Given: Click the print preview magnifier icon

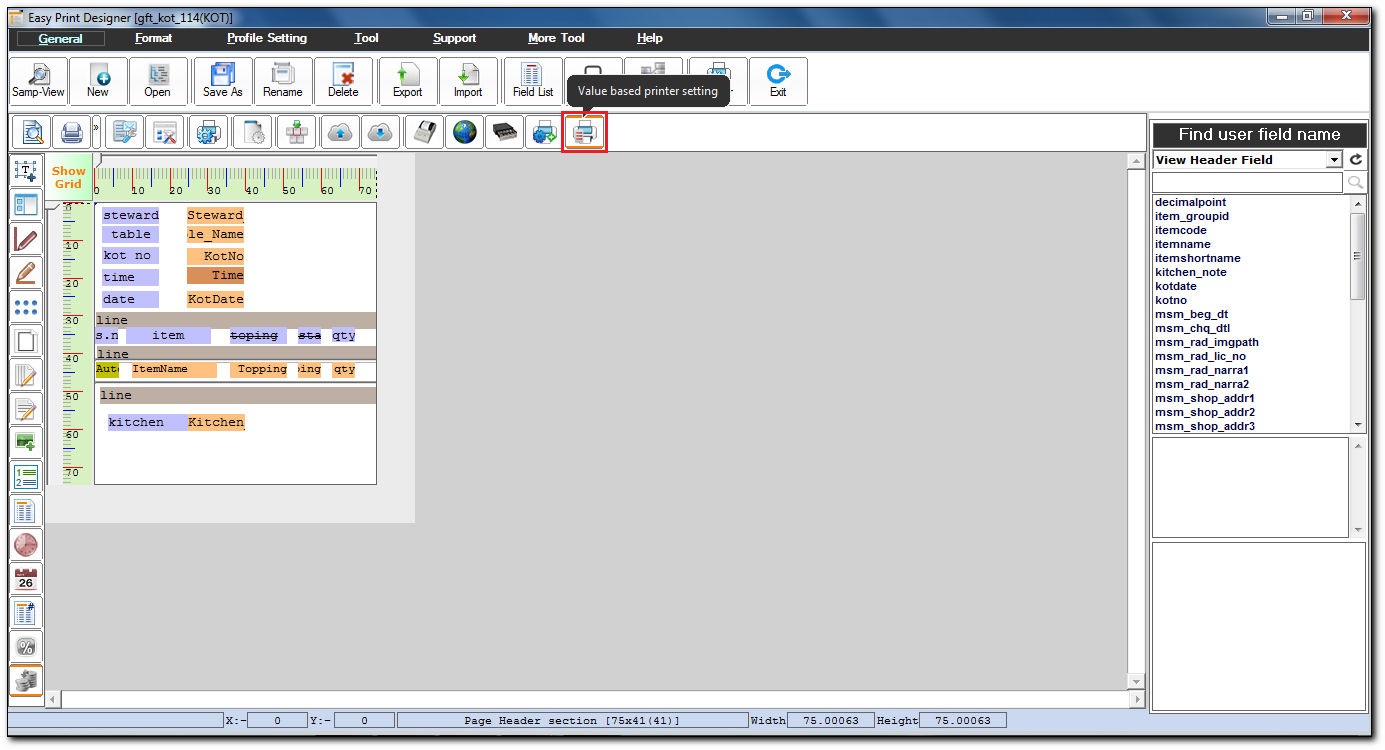Looking at the screenshot, I should [33, 132].
